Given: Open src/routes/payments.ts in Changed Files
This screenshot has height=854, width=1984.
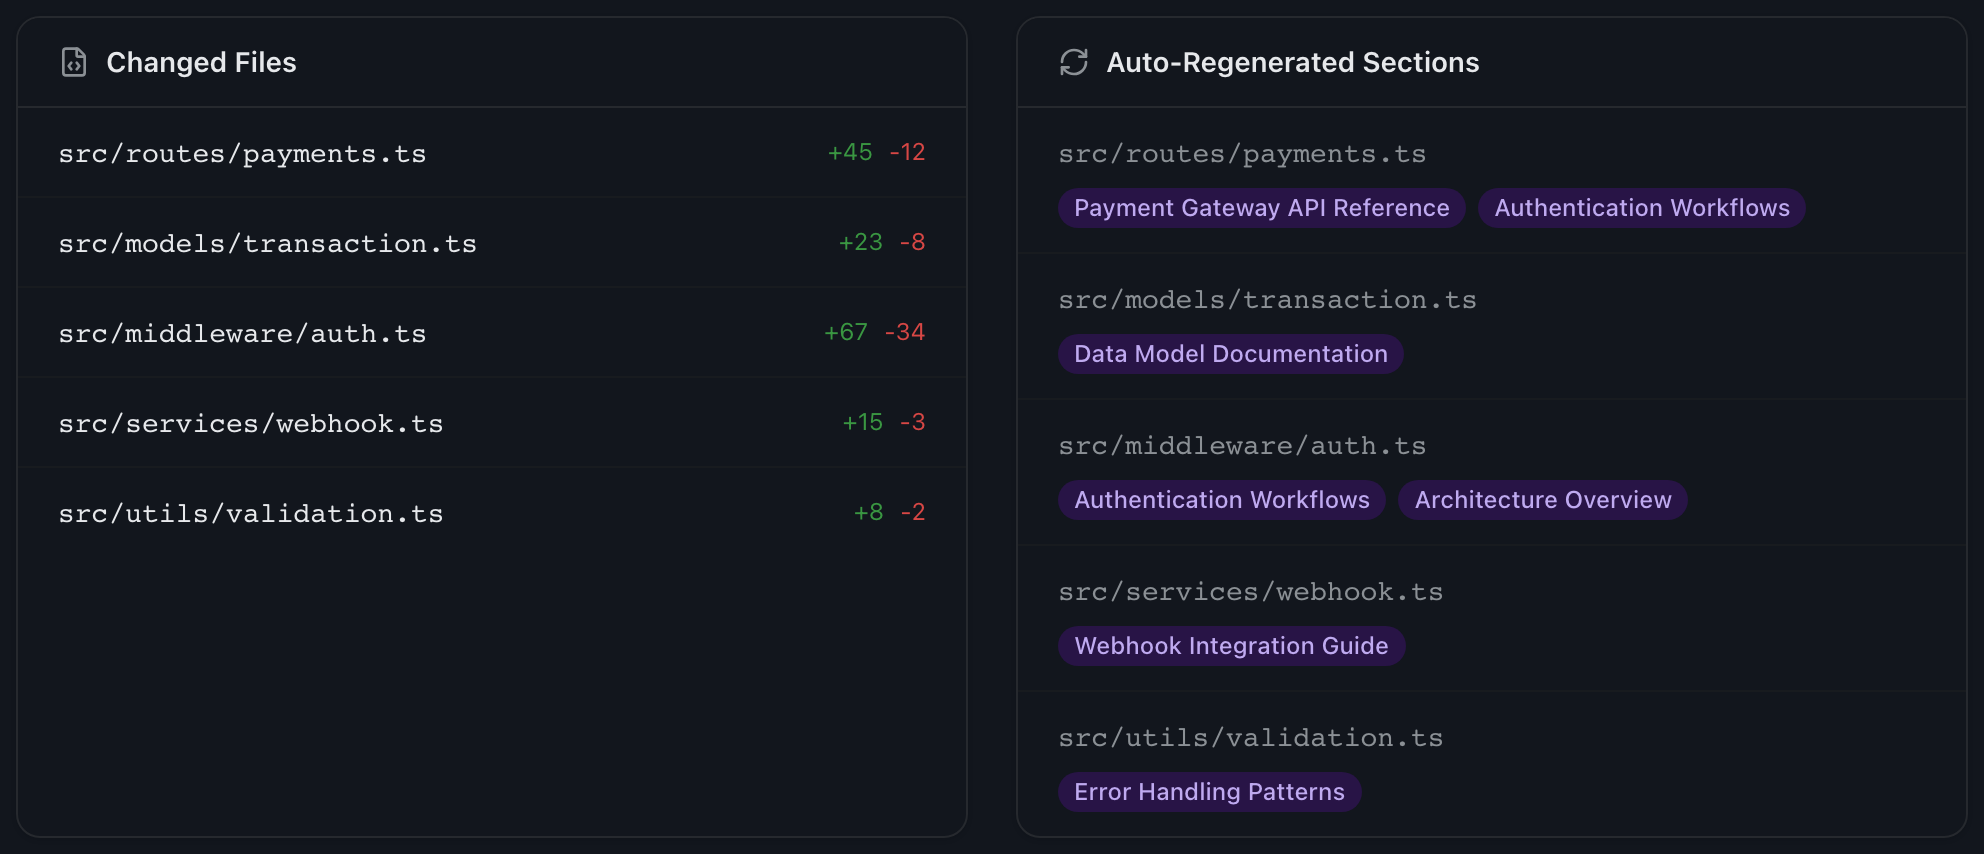Looking at the screenshot, I should (x=242, y=153).
